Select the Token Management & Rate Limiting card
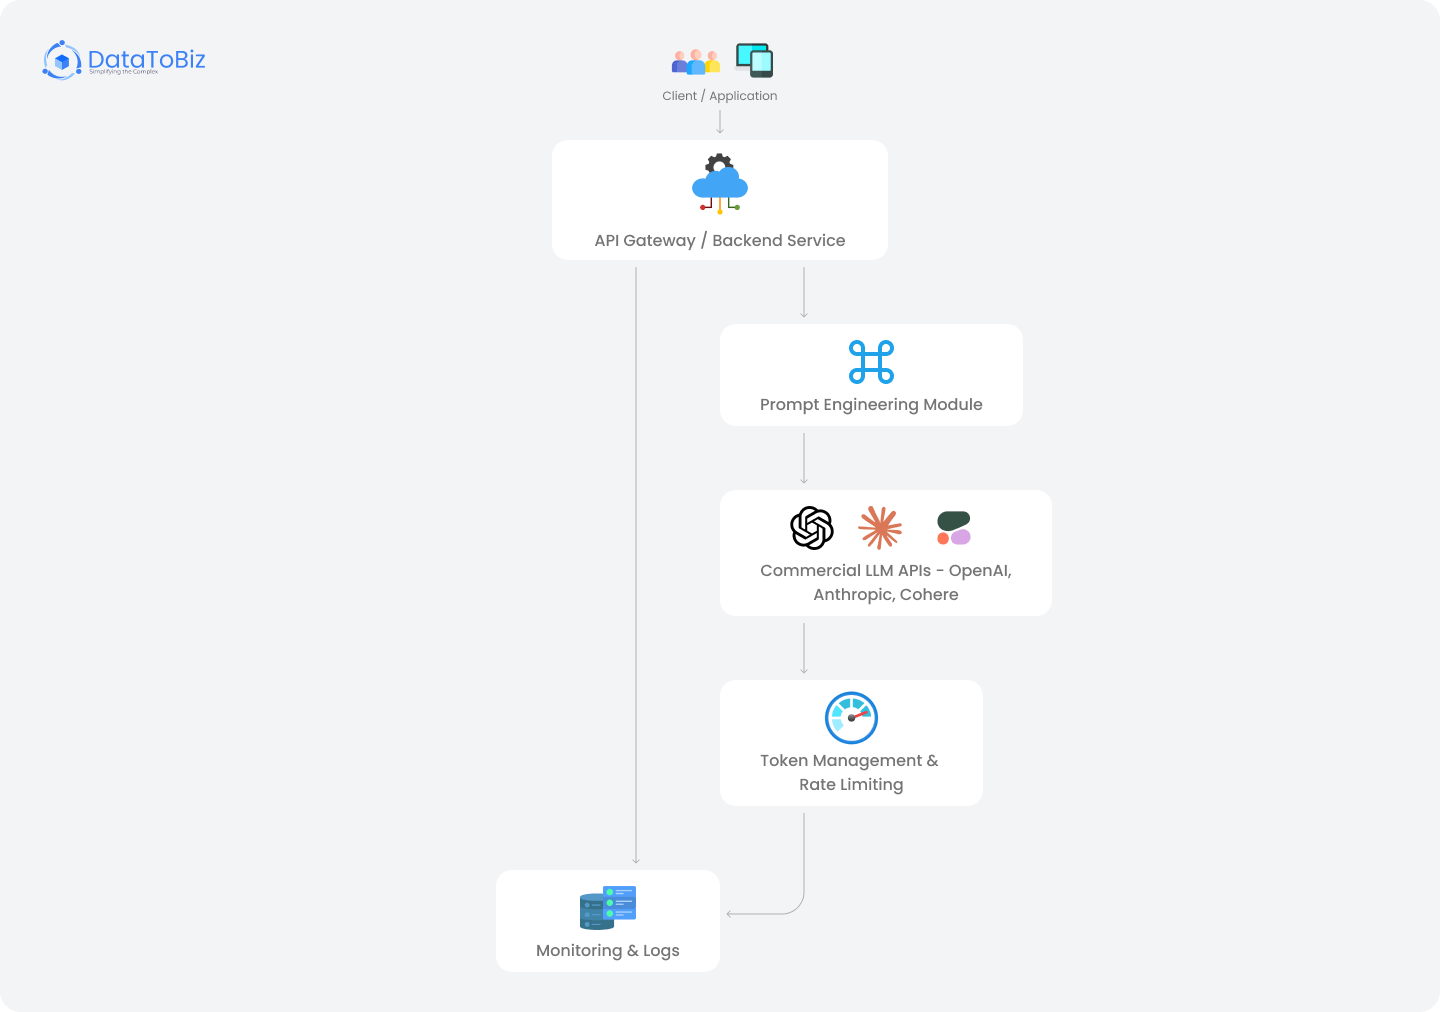The width and height of the screenshot is (1440, 1012). pyautogui.click(x=851, y=742)
